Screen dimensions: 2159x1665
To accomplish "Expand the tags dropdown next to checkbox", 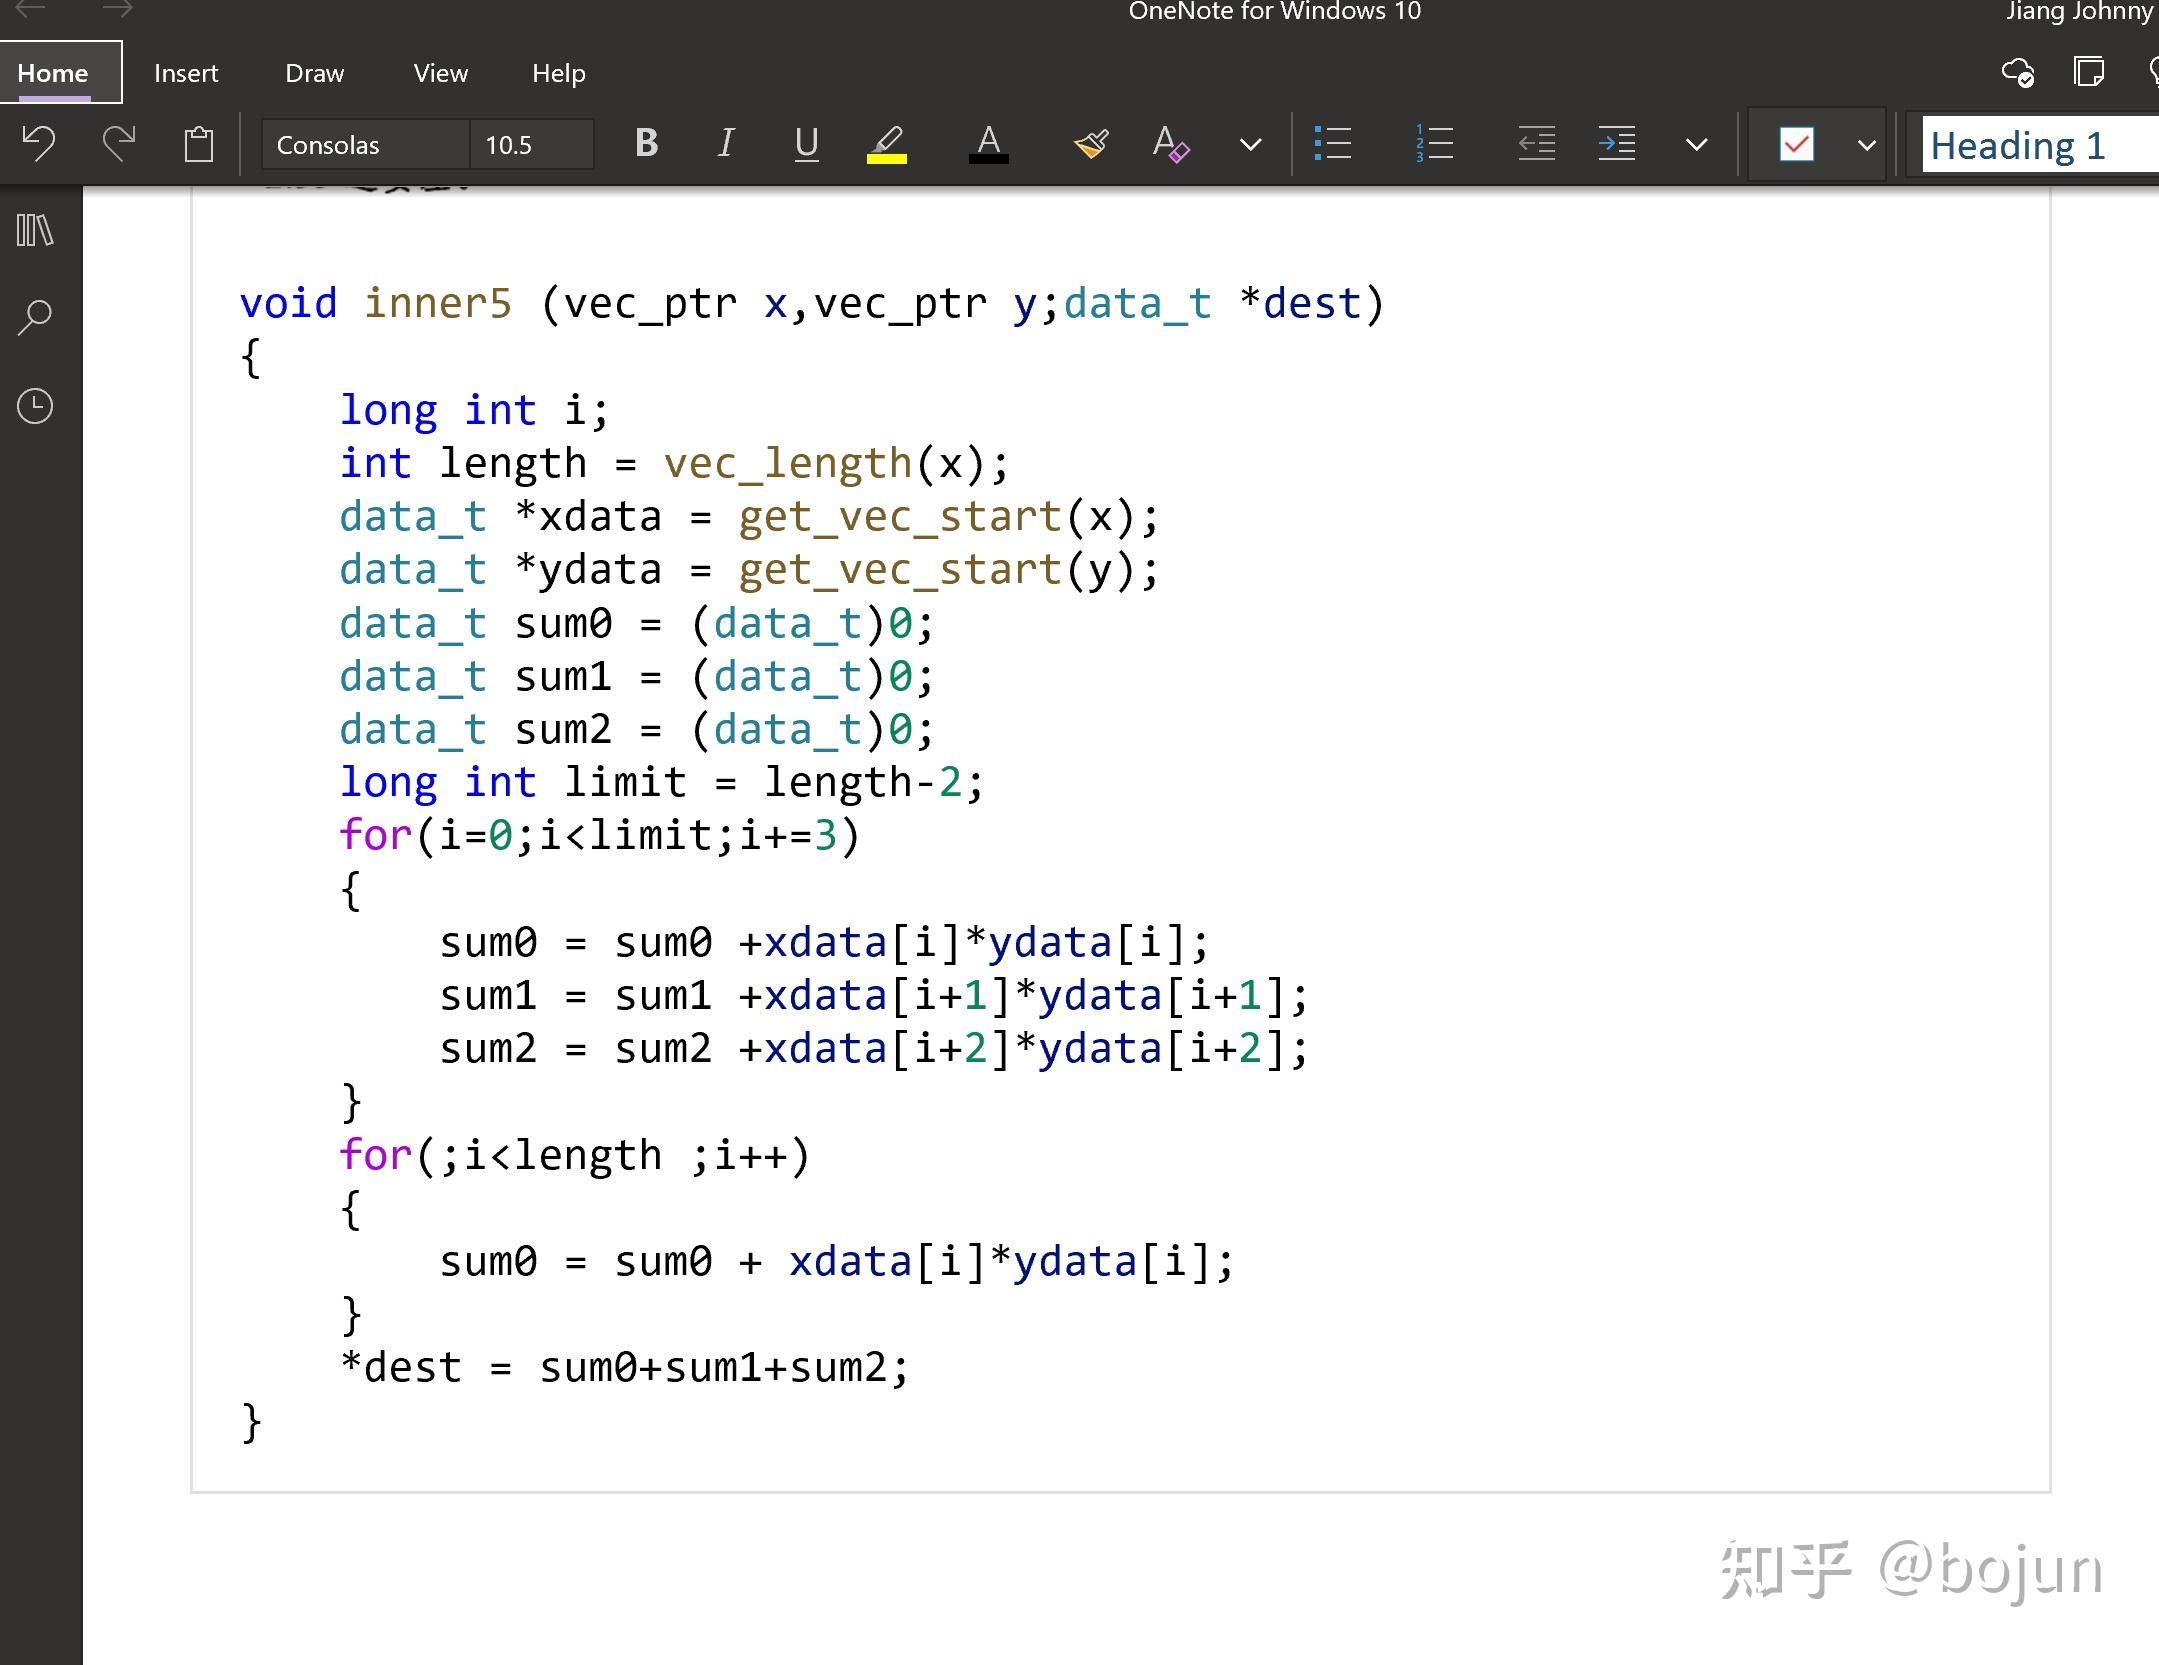I will click(1866, 144).
